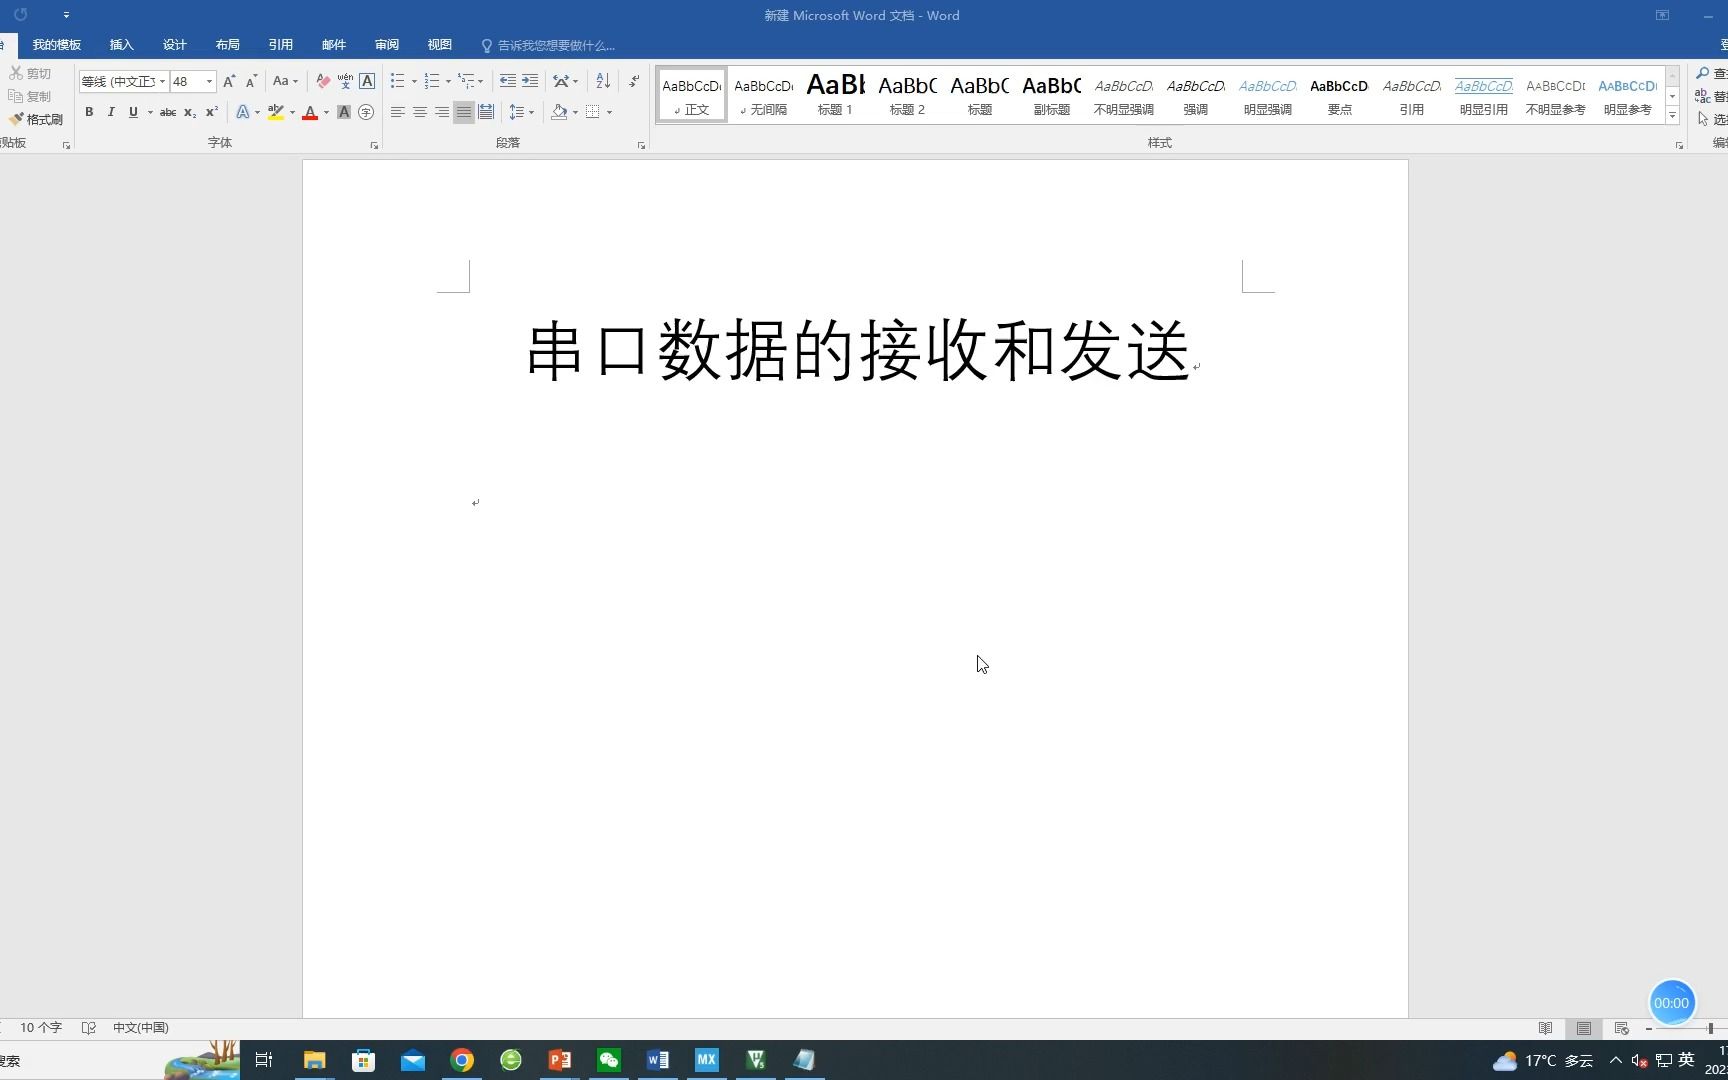
Task: Open the font size dropdown
Action: pyautogui.click(x=207, y=81)
